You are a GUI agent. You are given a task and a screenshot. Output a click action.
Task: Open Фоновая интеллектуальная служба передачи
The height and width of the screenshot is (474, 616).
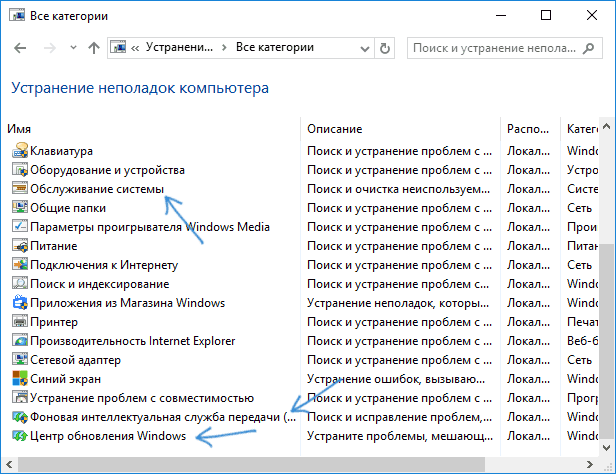[x=163, y=417]
